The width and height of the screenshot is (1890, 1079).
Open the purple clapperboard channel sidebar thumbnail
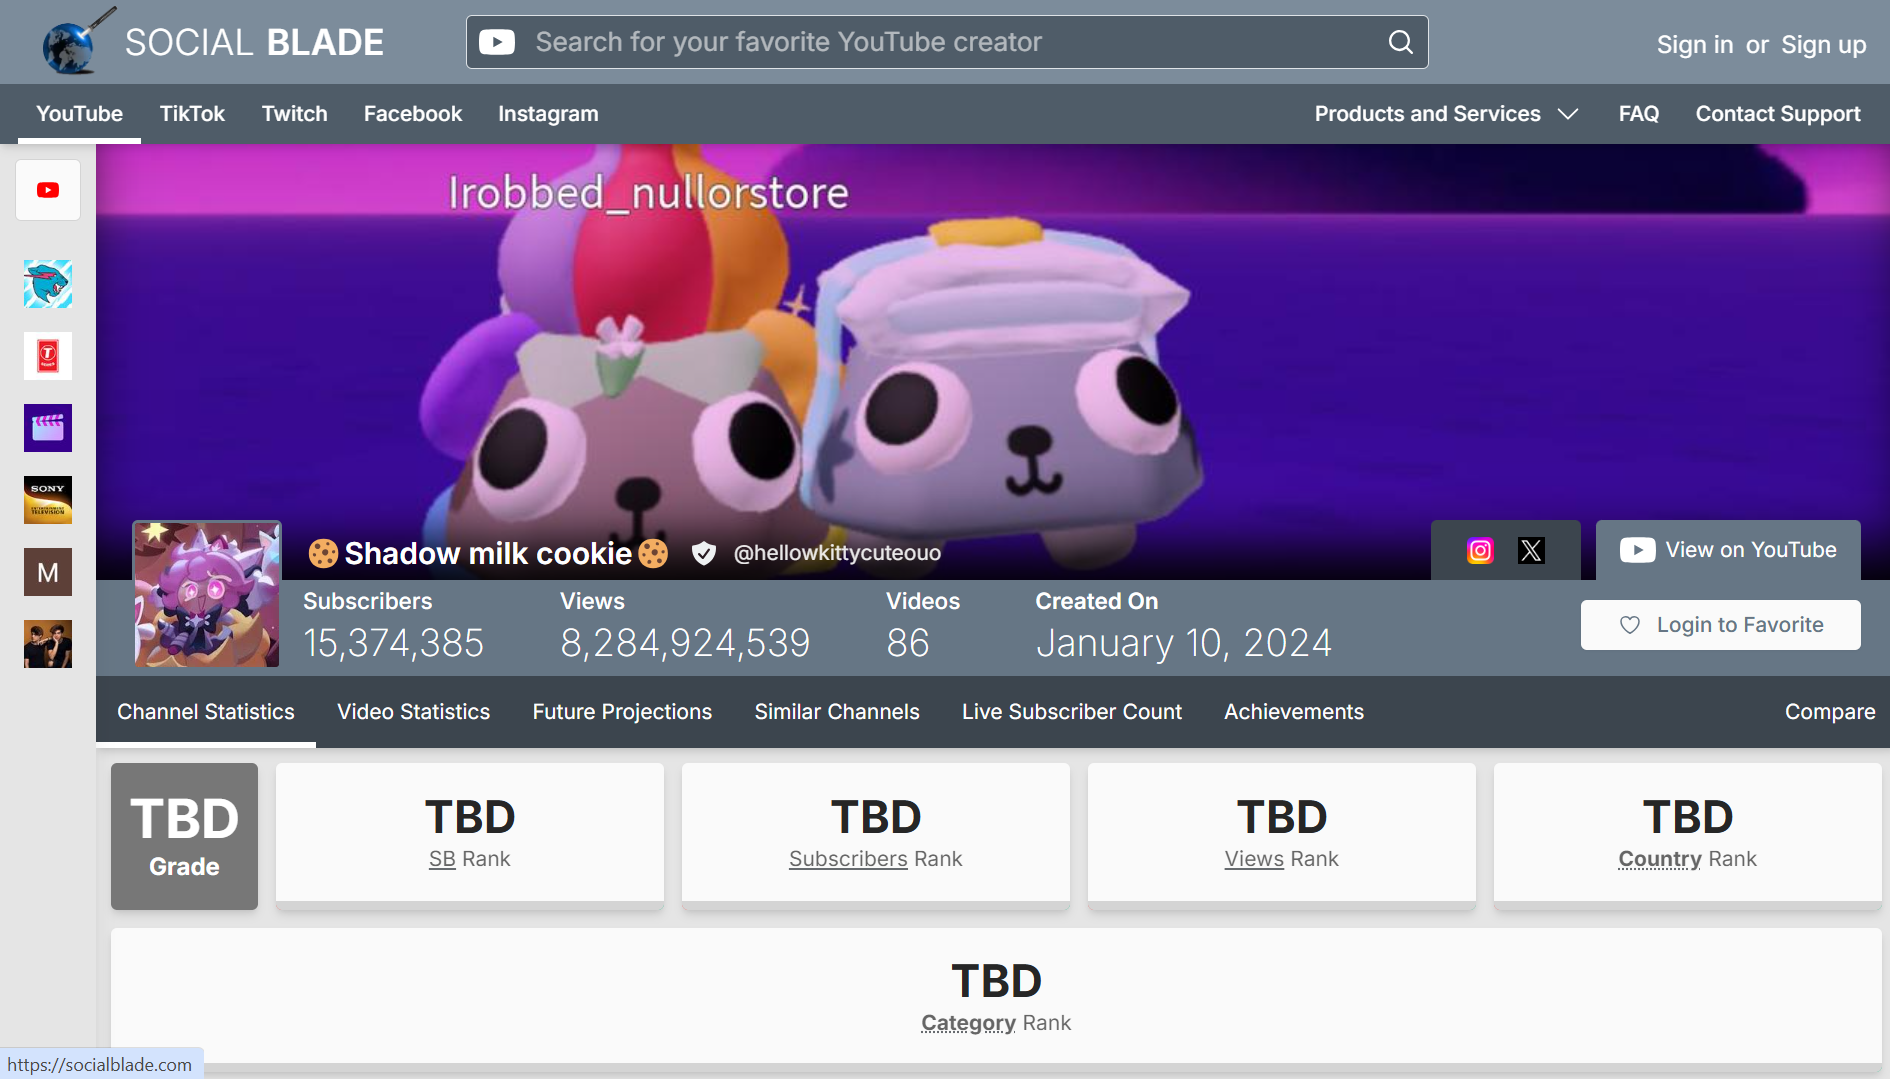(x=48, y=428)
